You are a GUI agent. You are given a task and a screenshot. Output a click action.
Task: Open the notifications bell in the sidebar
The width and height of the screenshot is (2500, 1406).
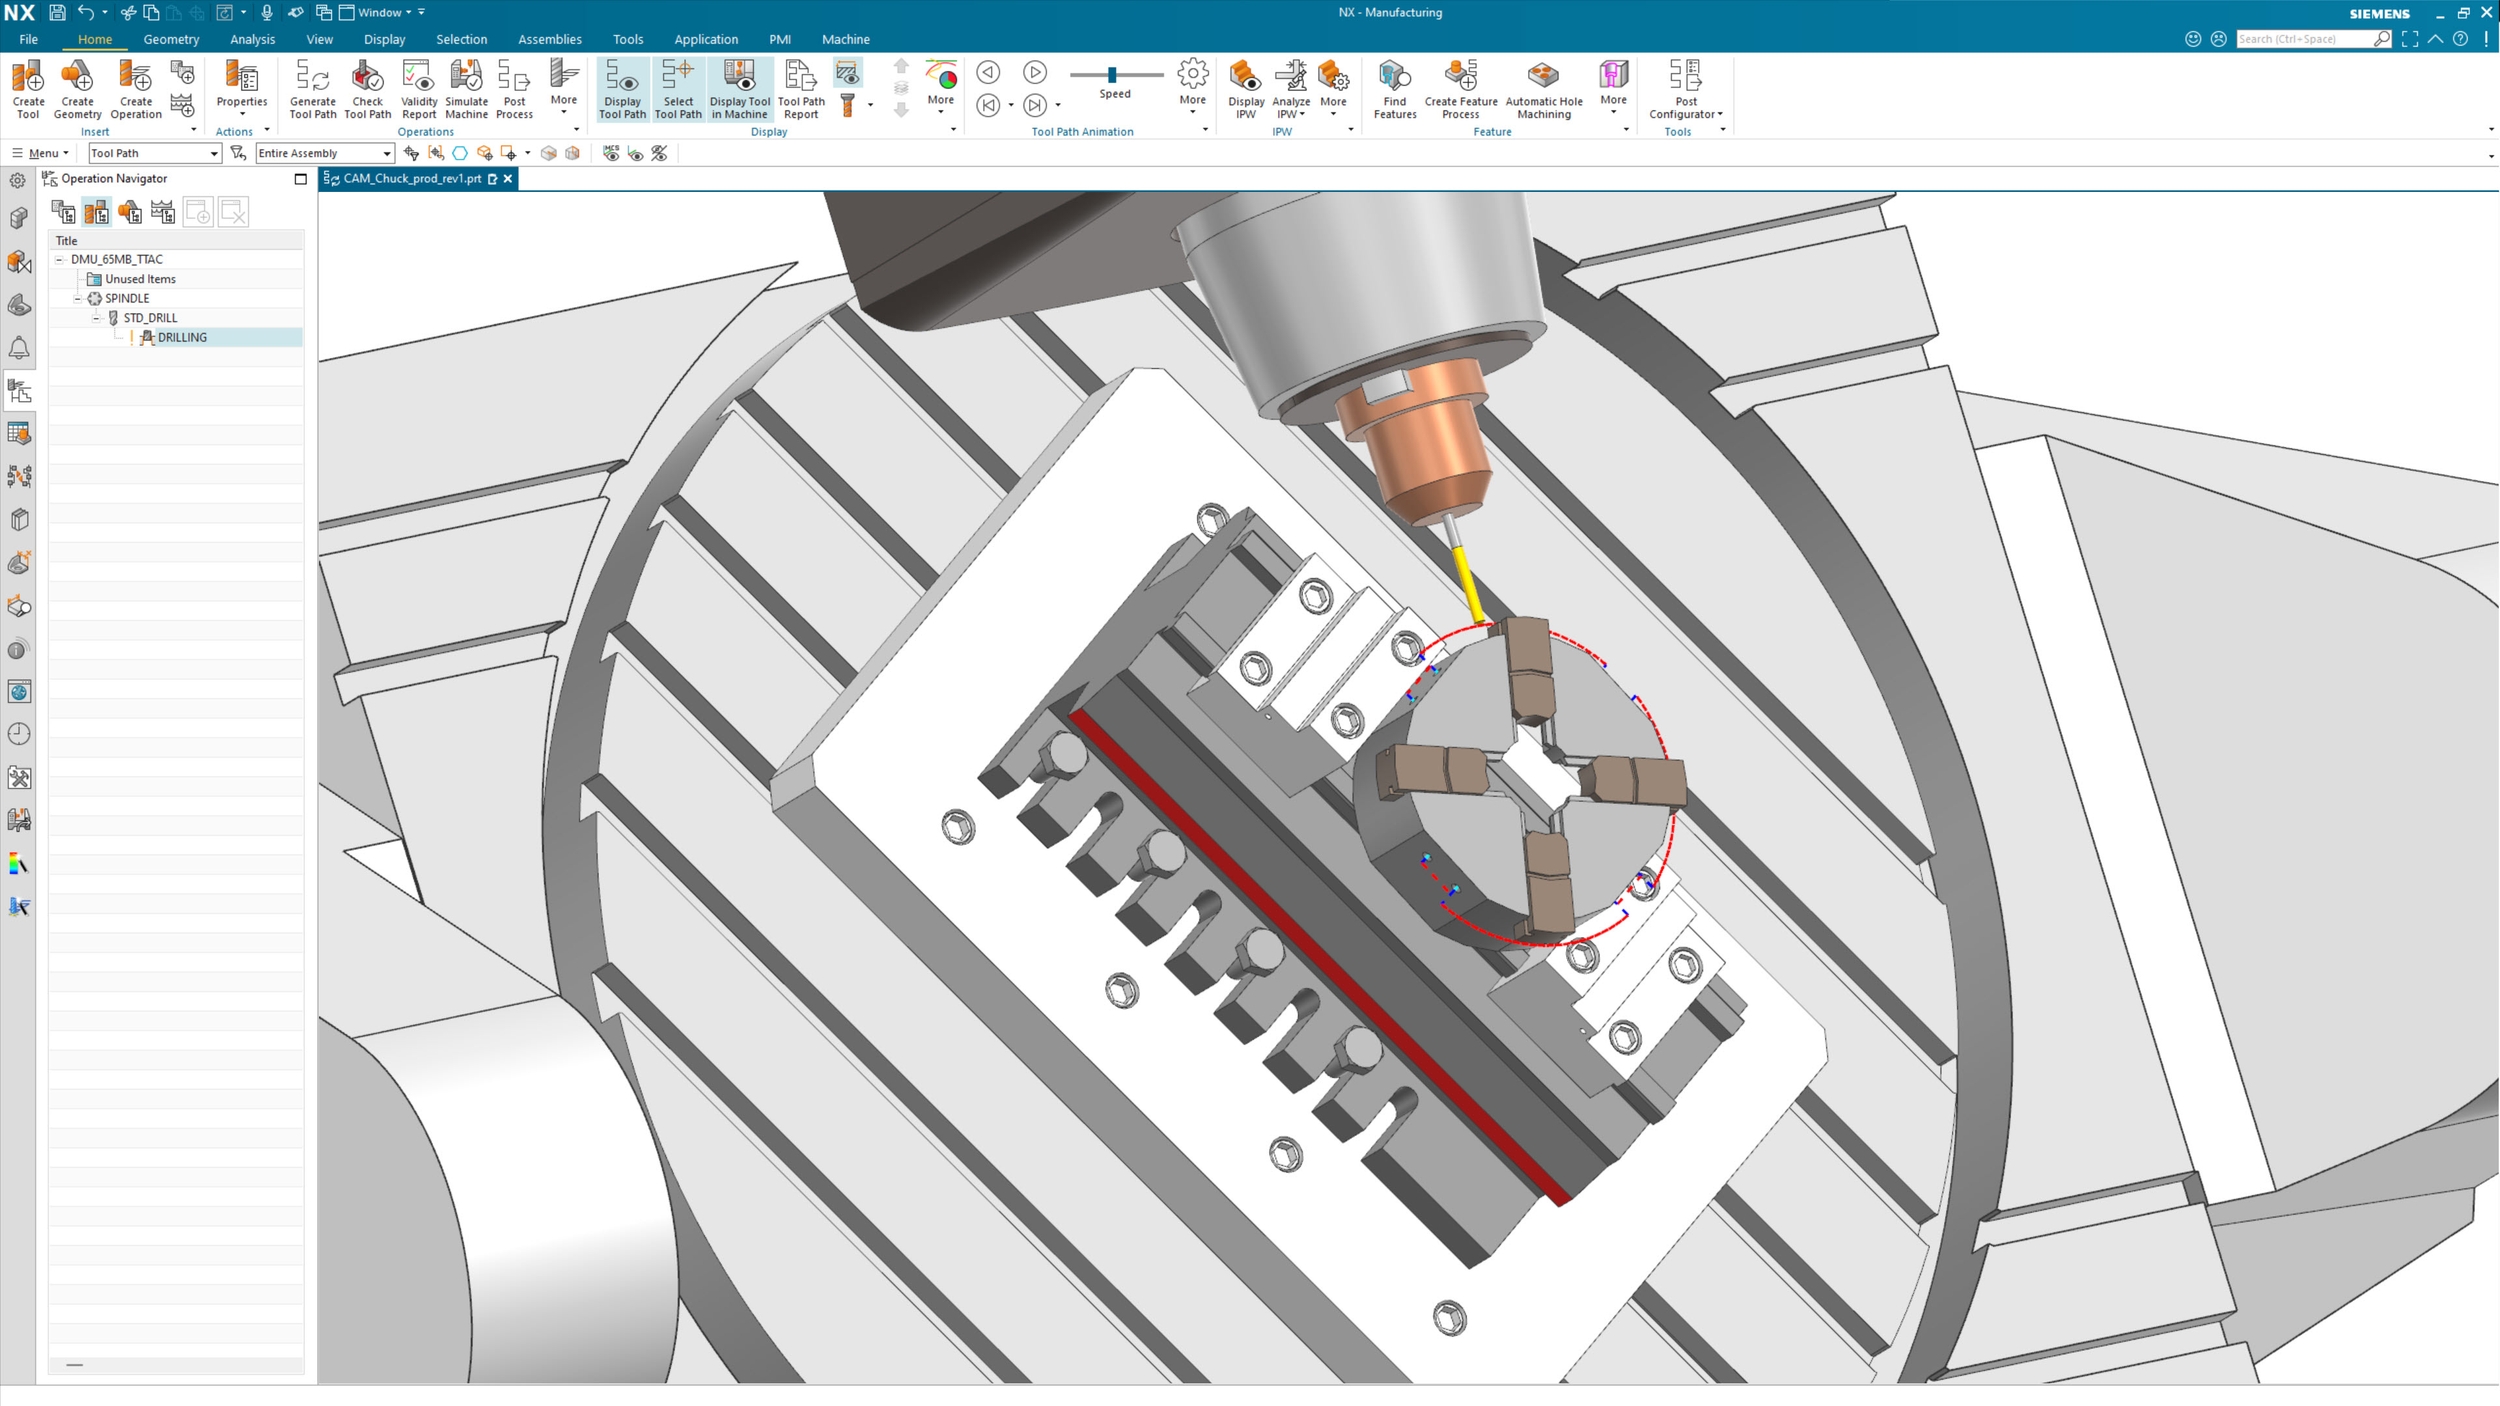19,348
